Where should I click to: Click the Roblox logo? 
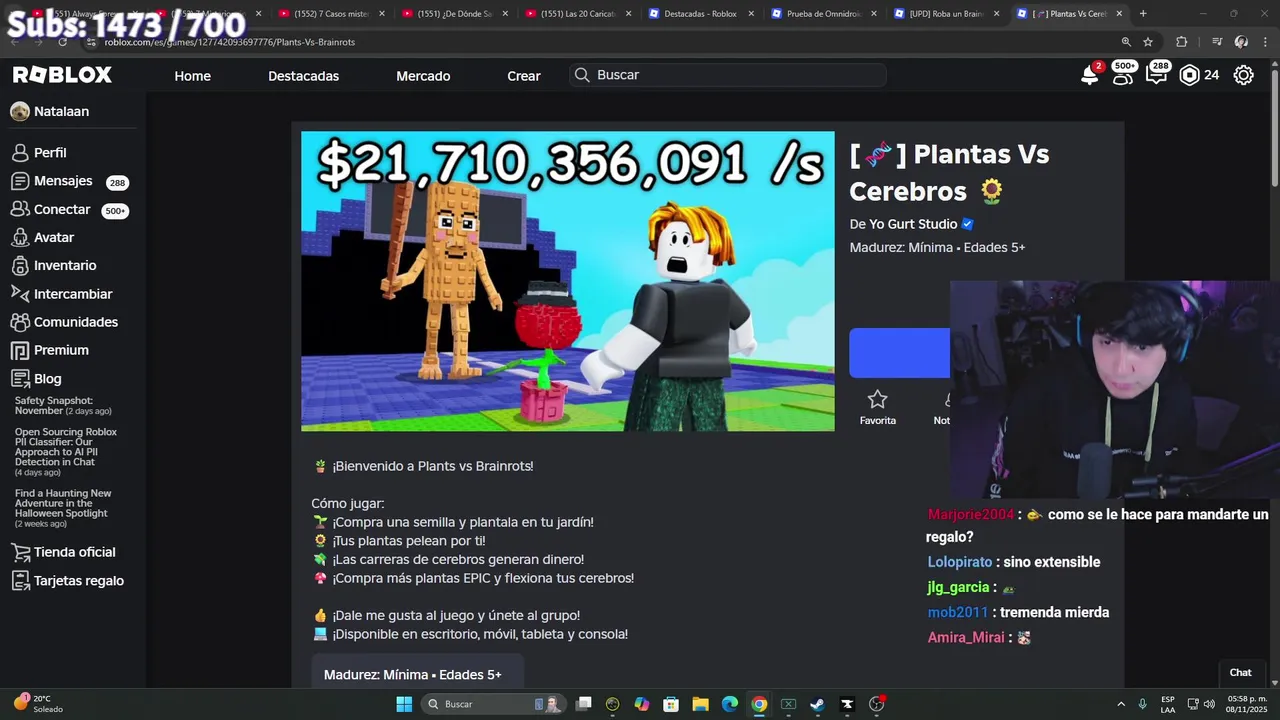pos(62,75)
